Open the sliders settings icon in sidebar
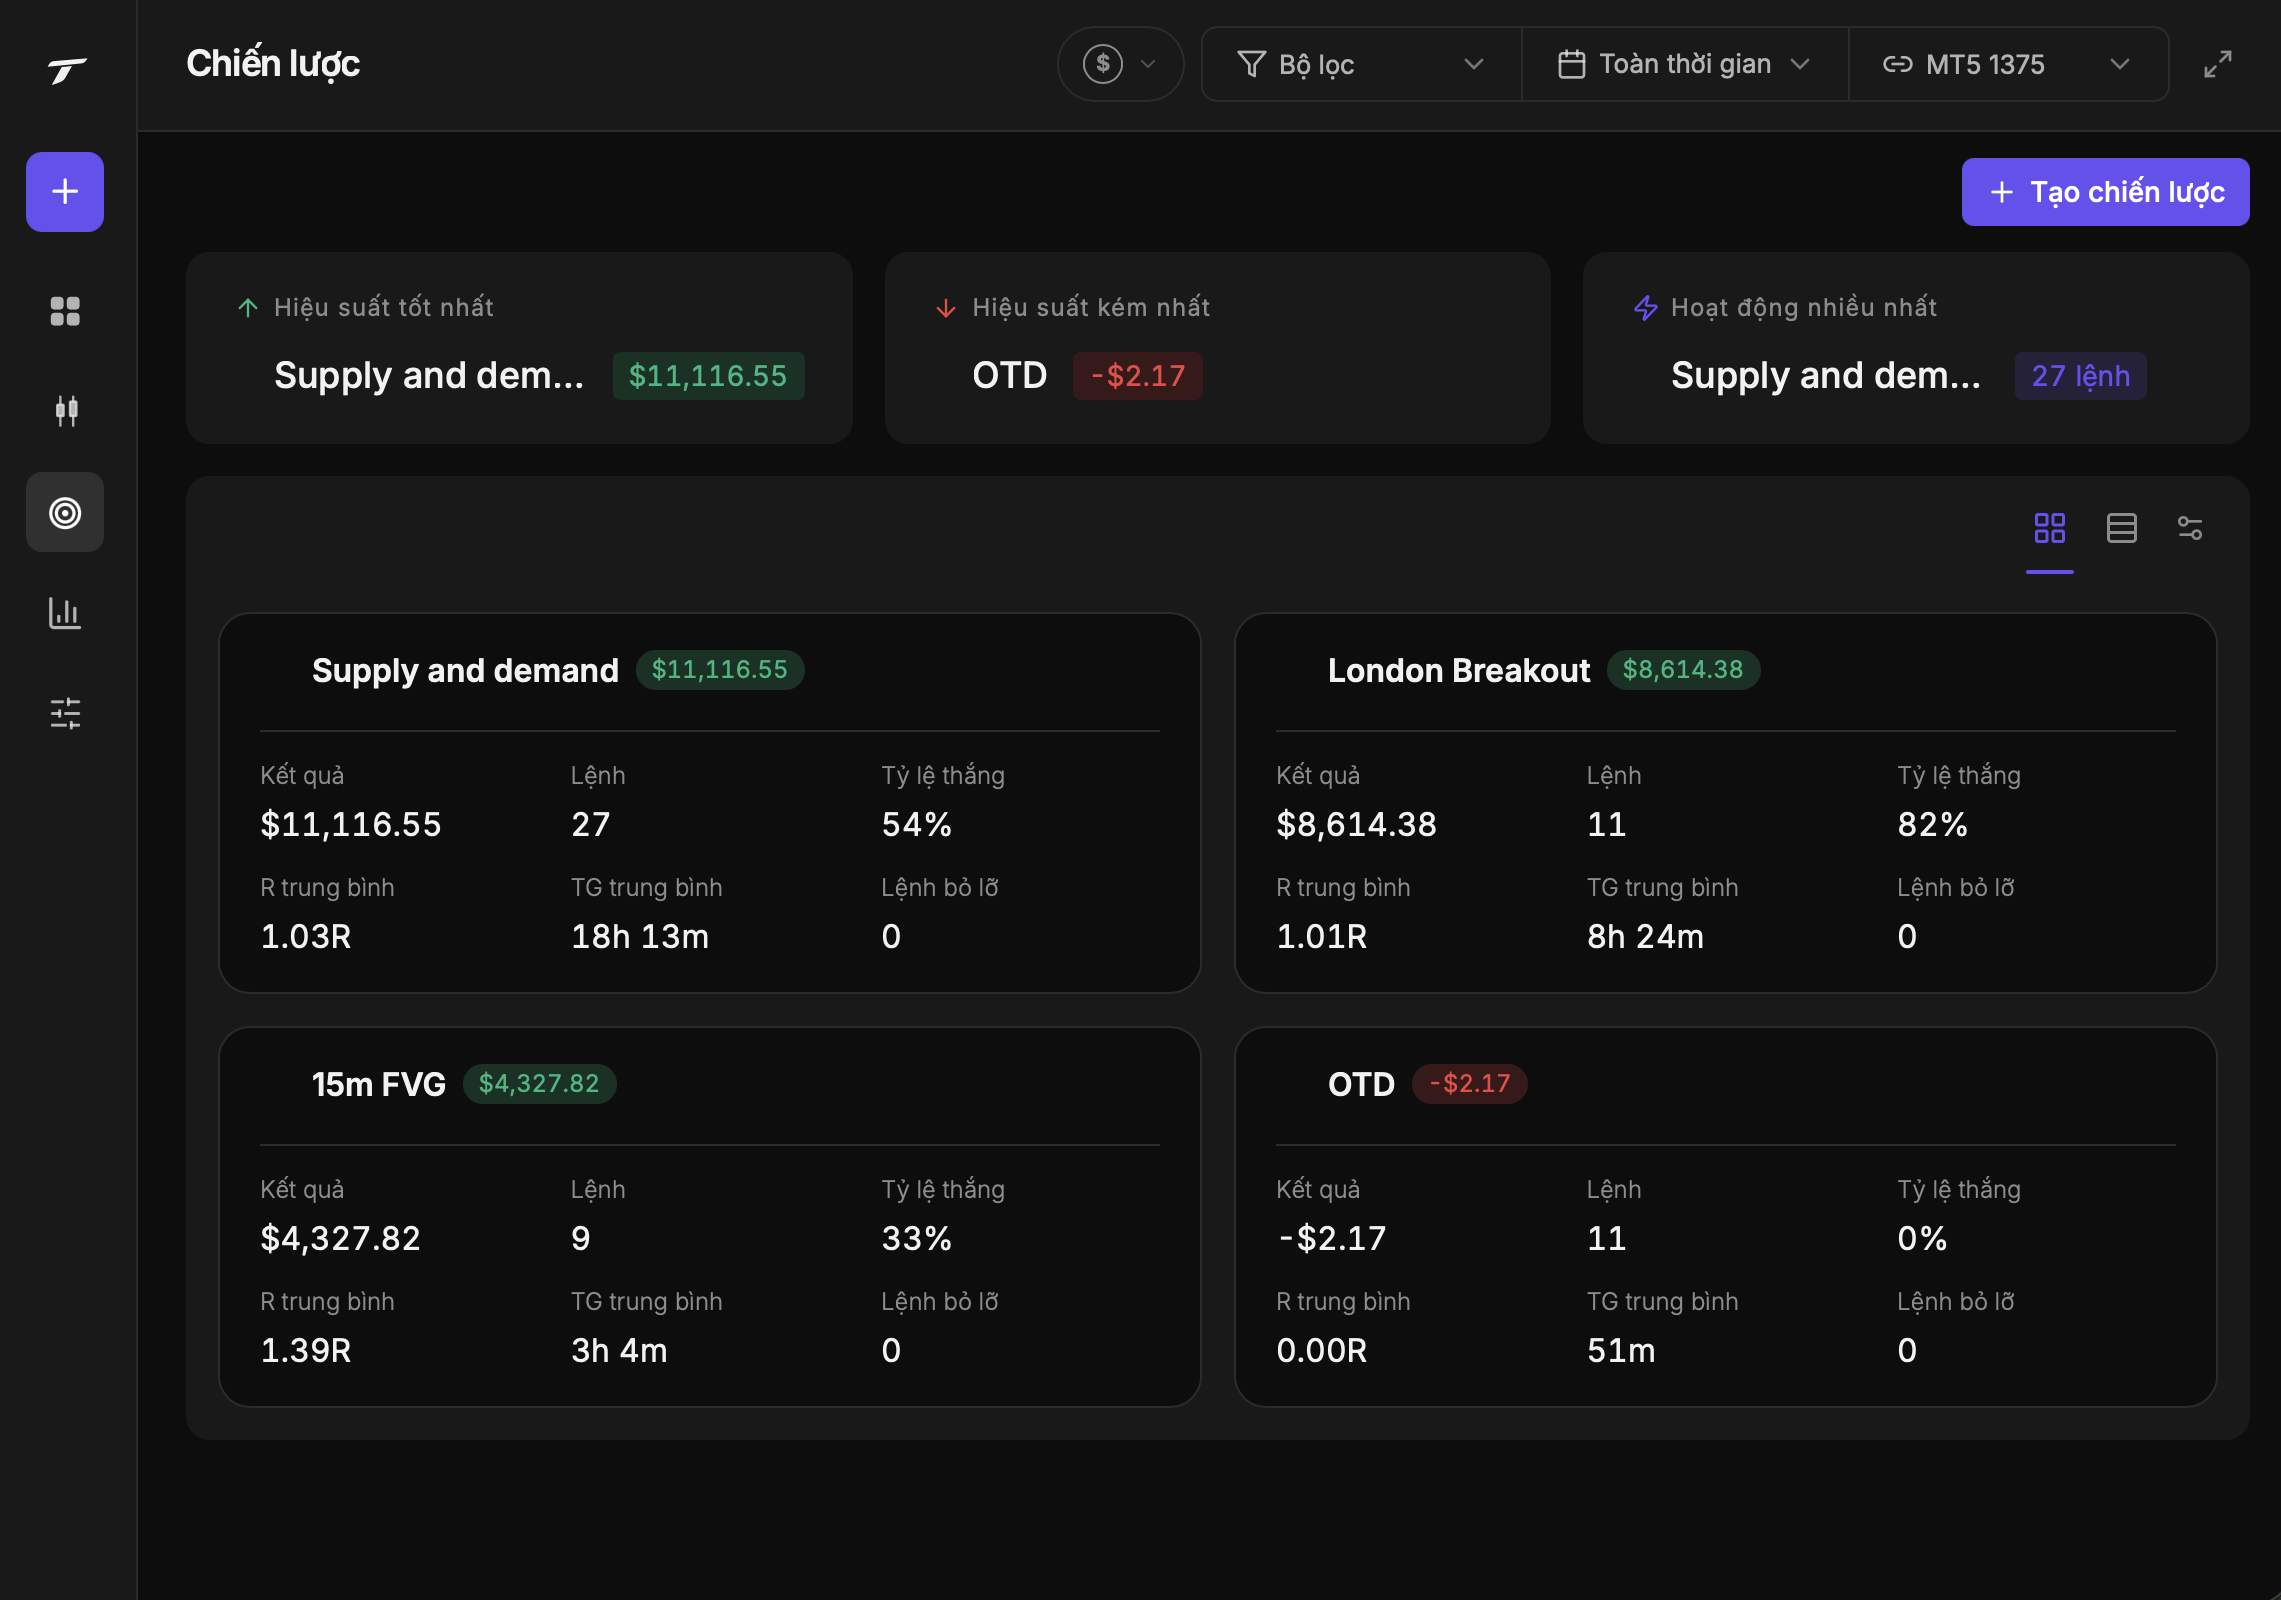Viewport: 2281px width, 1600px height. (65, 713)
